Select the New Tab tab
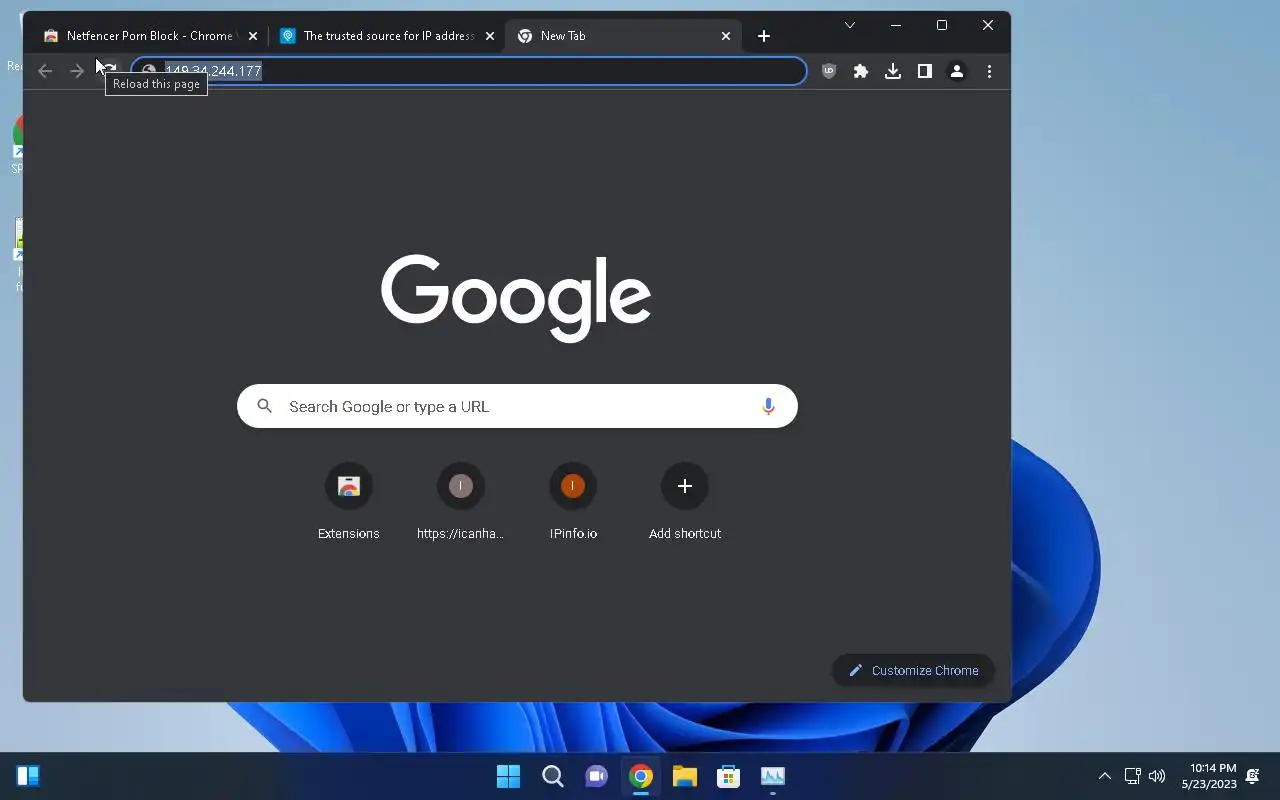Viewport: 1280px width, 800px height. pos(625,36)
